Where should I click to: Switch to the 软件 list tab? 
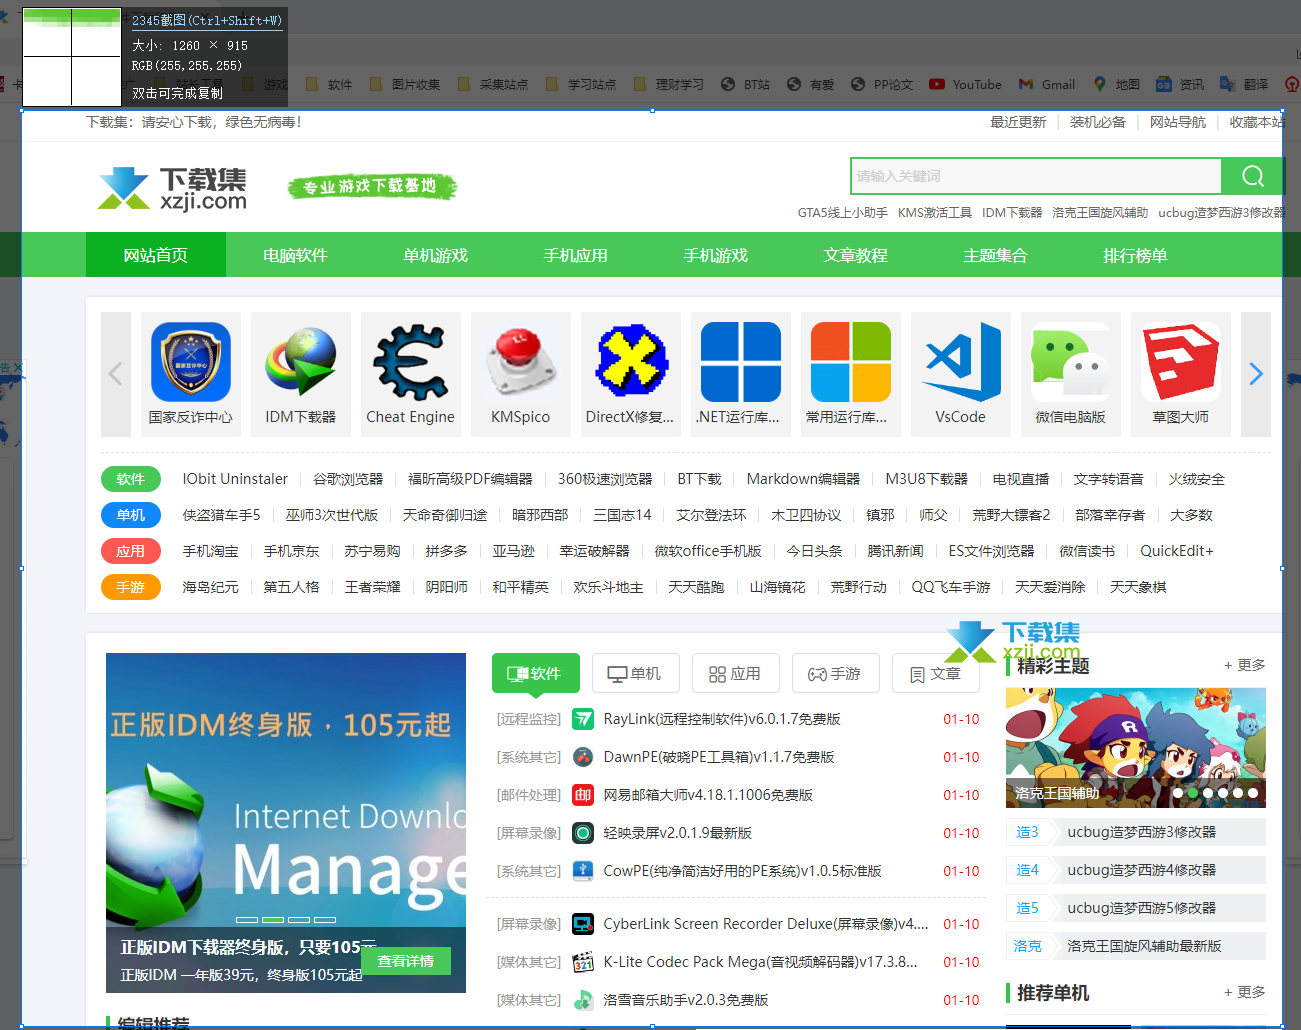pyautogui.click(x=536, y=673)
